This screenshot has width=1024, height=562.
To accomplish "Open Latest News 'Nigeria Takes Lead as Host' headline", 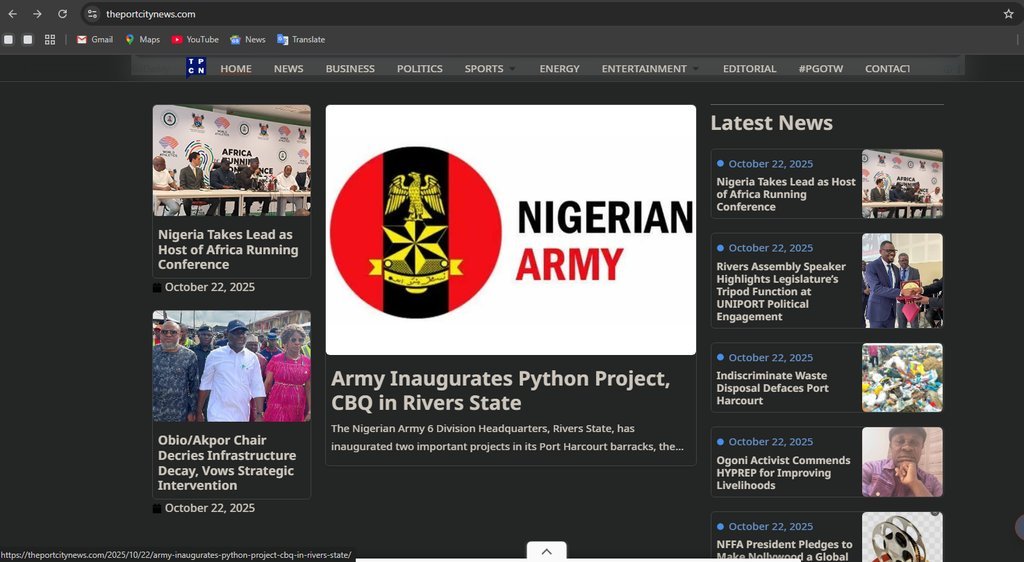I will pyautogui.click(x=786, y=195).
